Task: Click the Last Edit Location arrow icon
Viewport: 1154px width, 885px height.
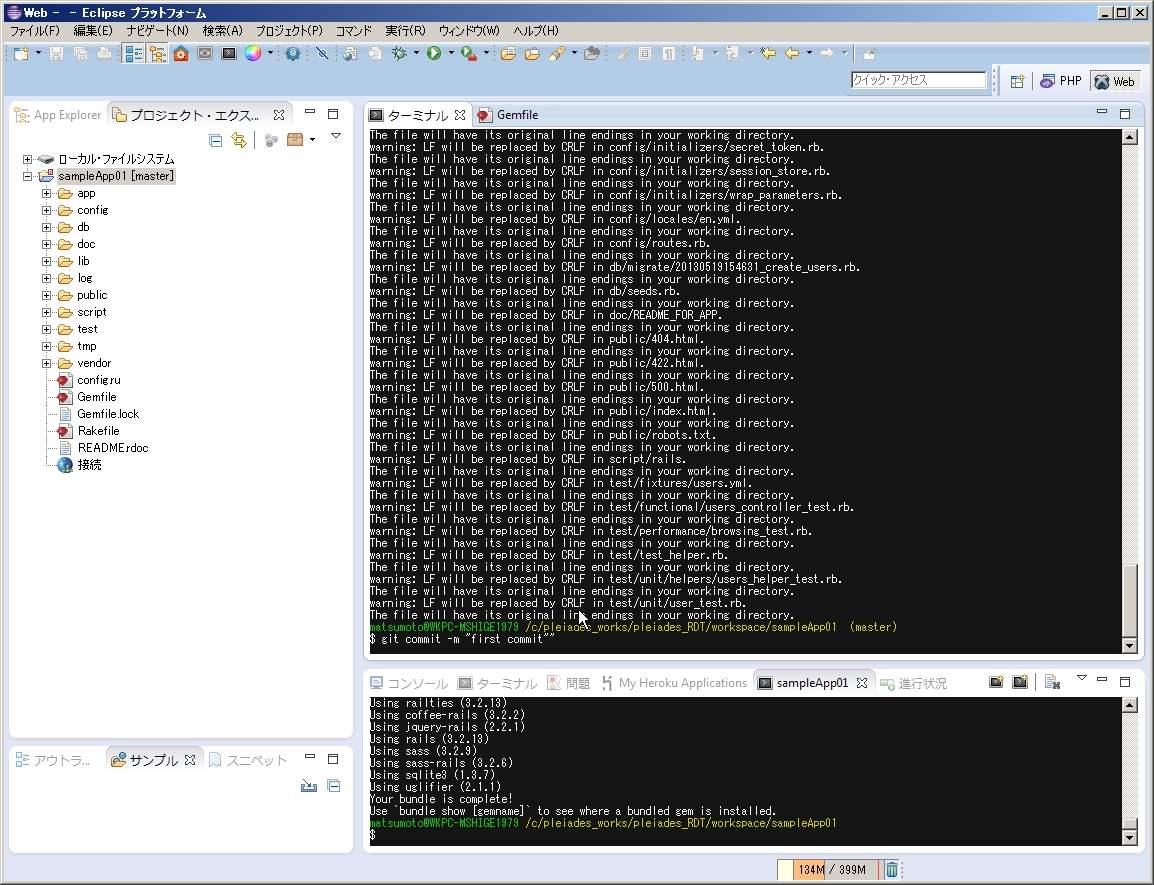Action: pos(768,53)
